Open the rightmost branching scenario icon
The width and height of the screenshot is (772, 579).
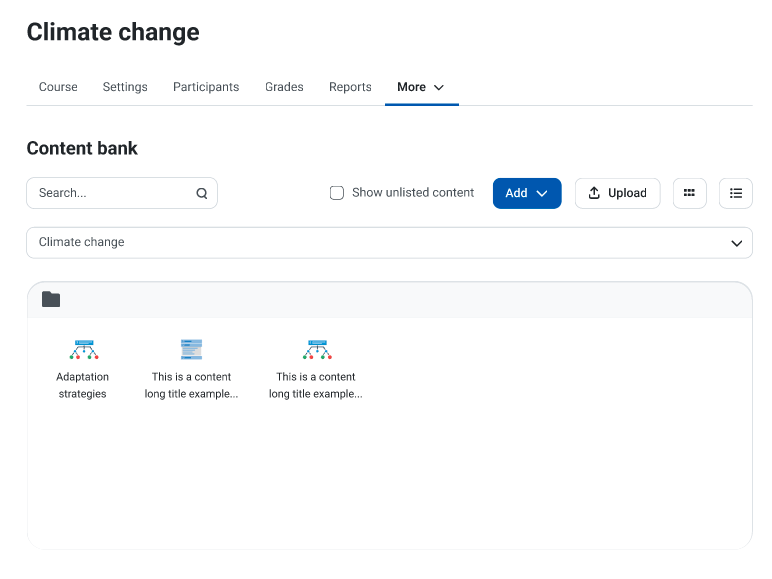317,350
